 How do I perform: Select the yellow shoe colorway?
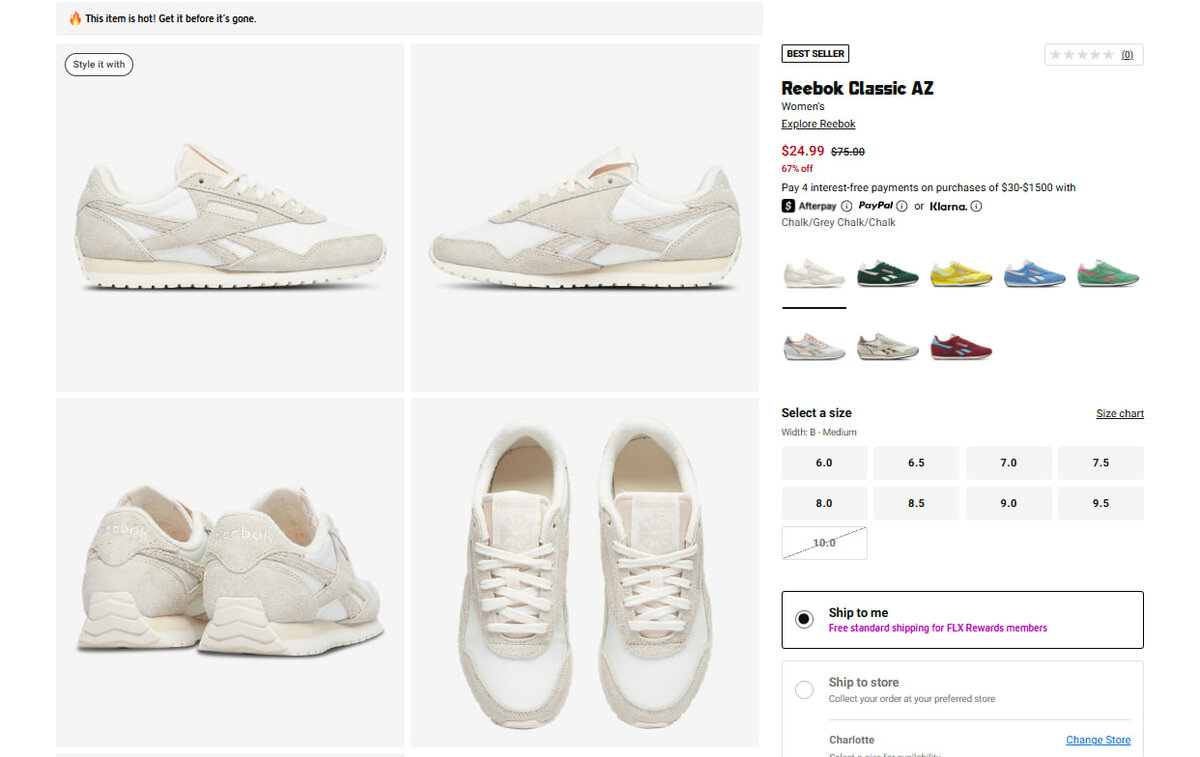[x=961, y=274]
